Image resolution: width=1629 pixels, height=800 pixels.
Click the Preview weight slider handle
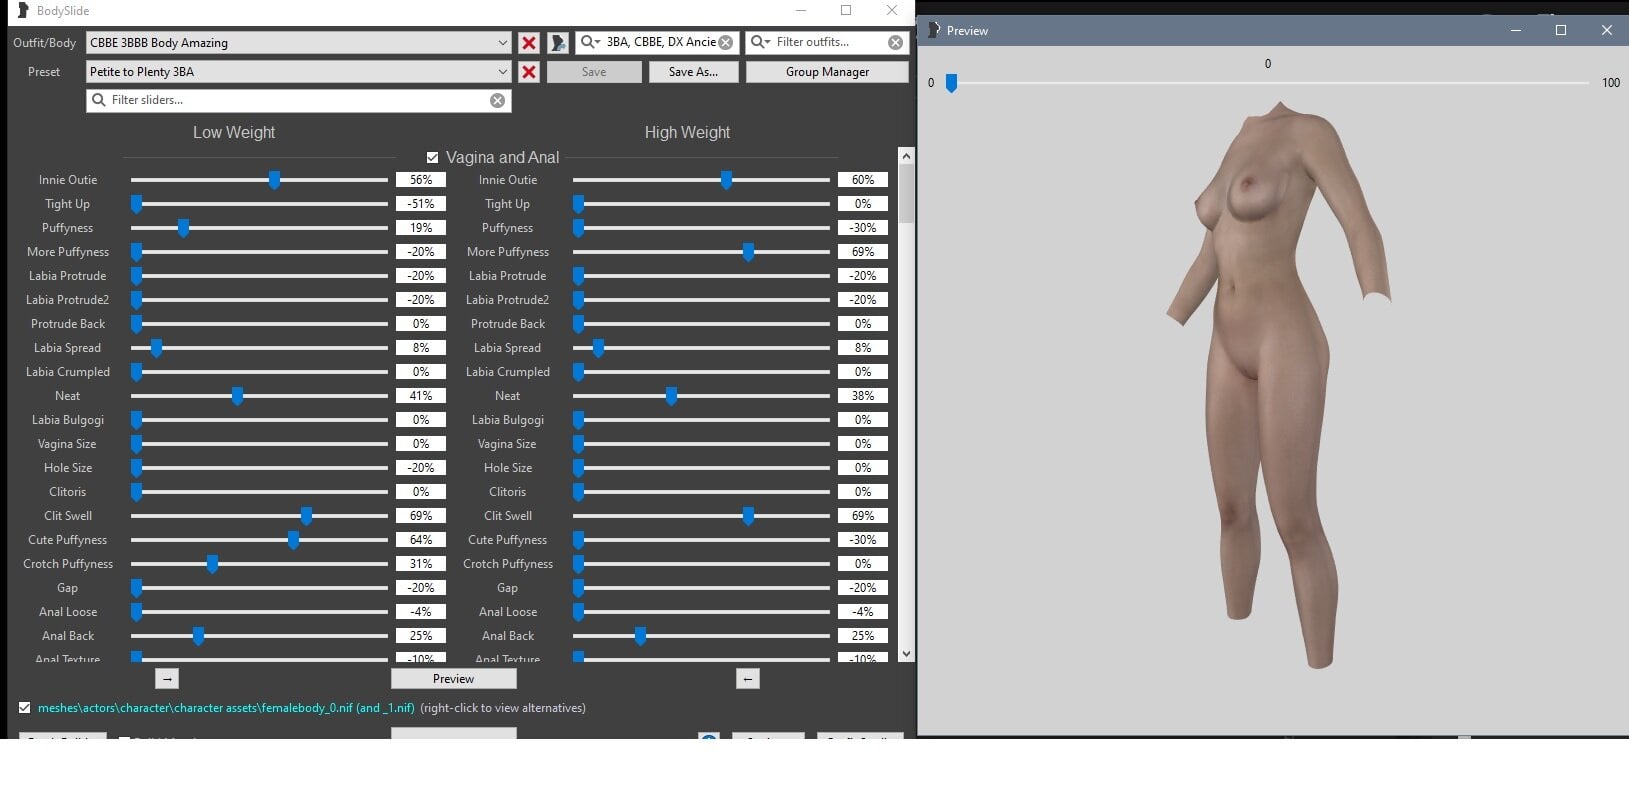pos(951,83)
